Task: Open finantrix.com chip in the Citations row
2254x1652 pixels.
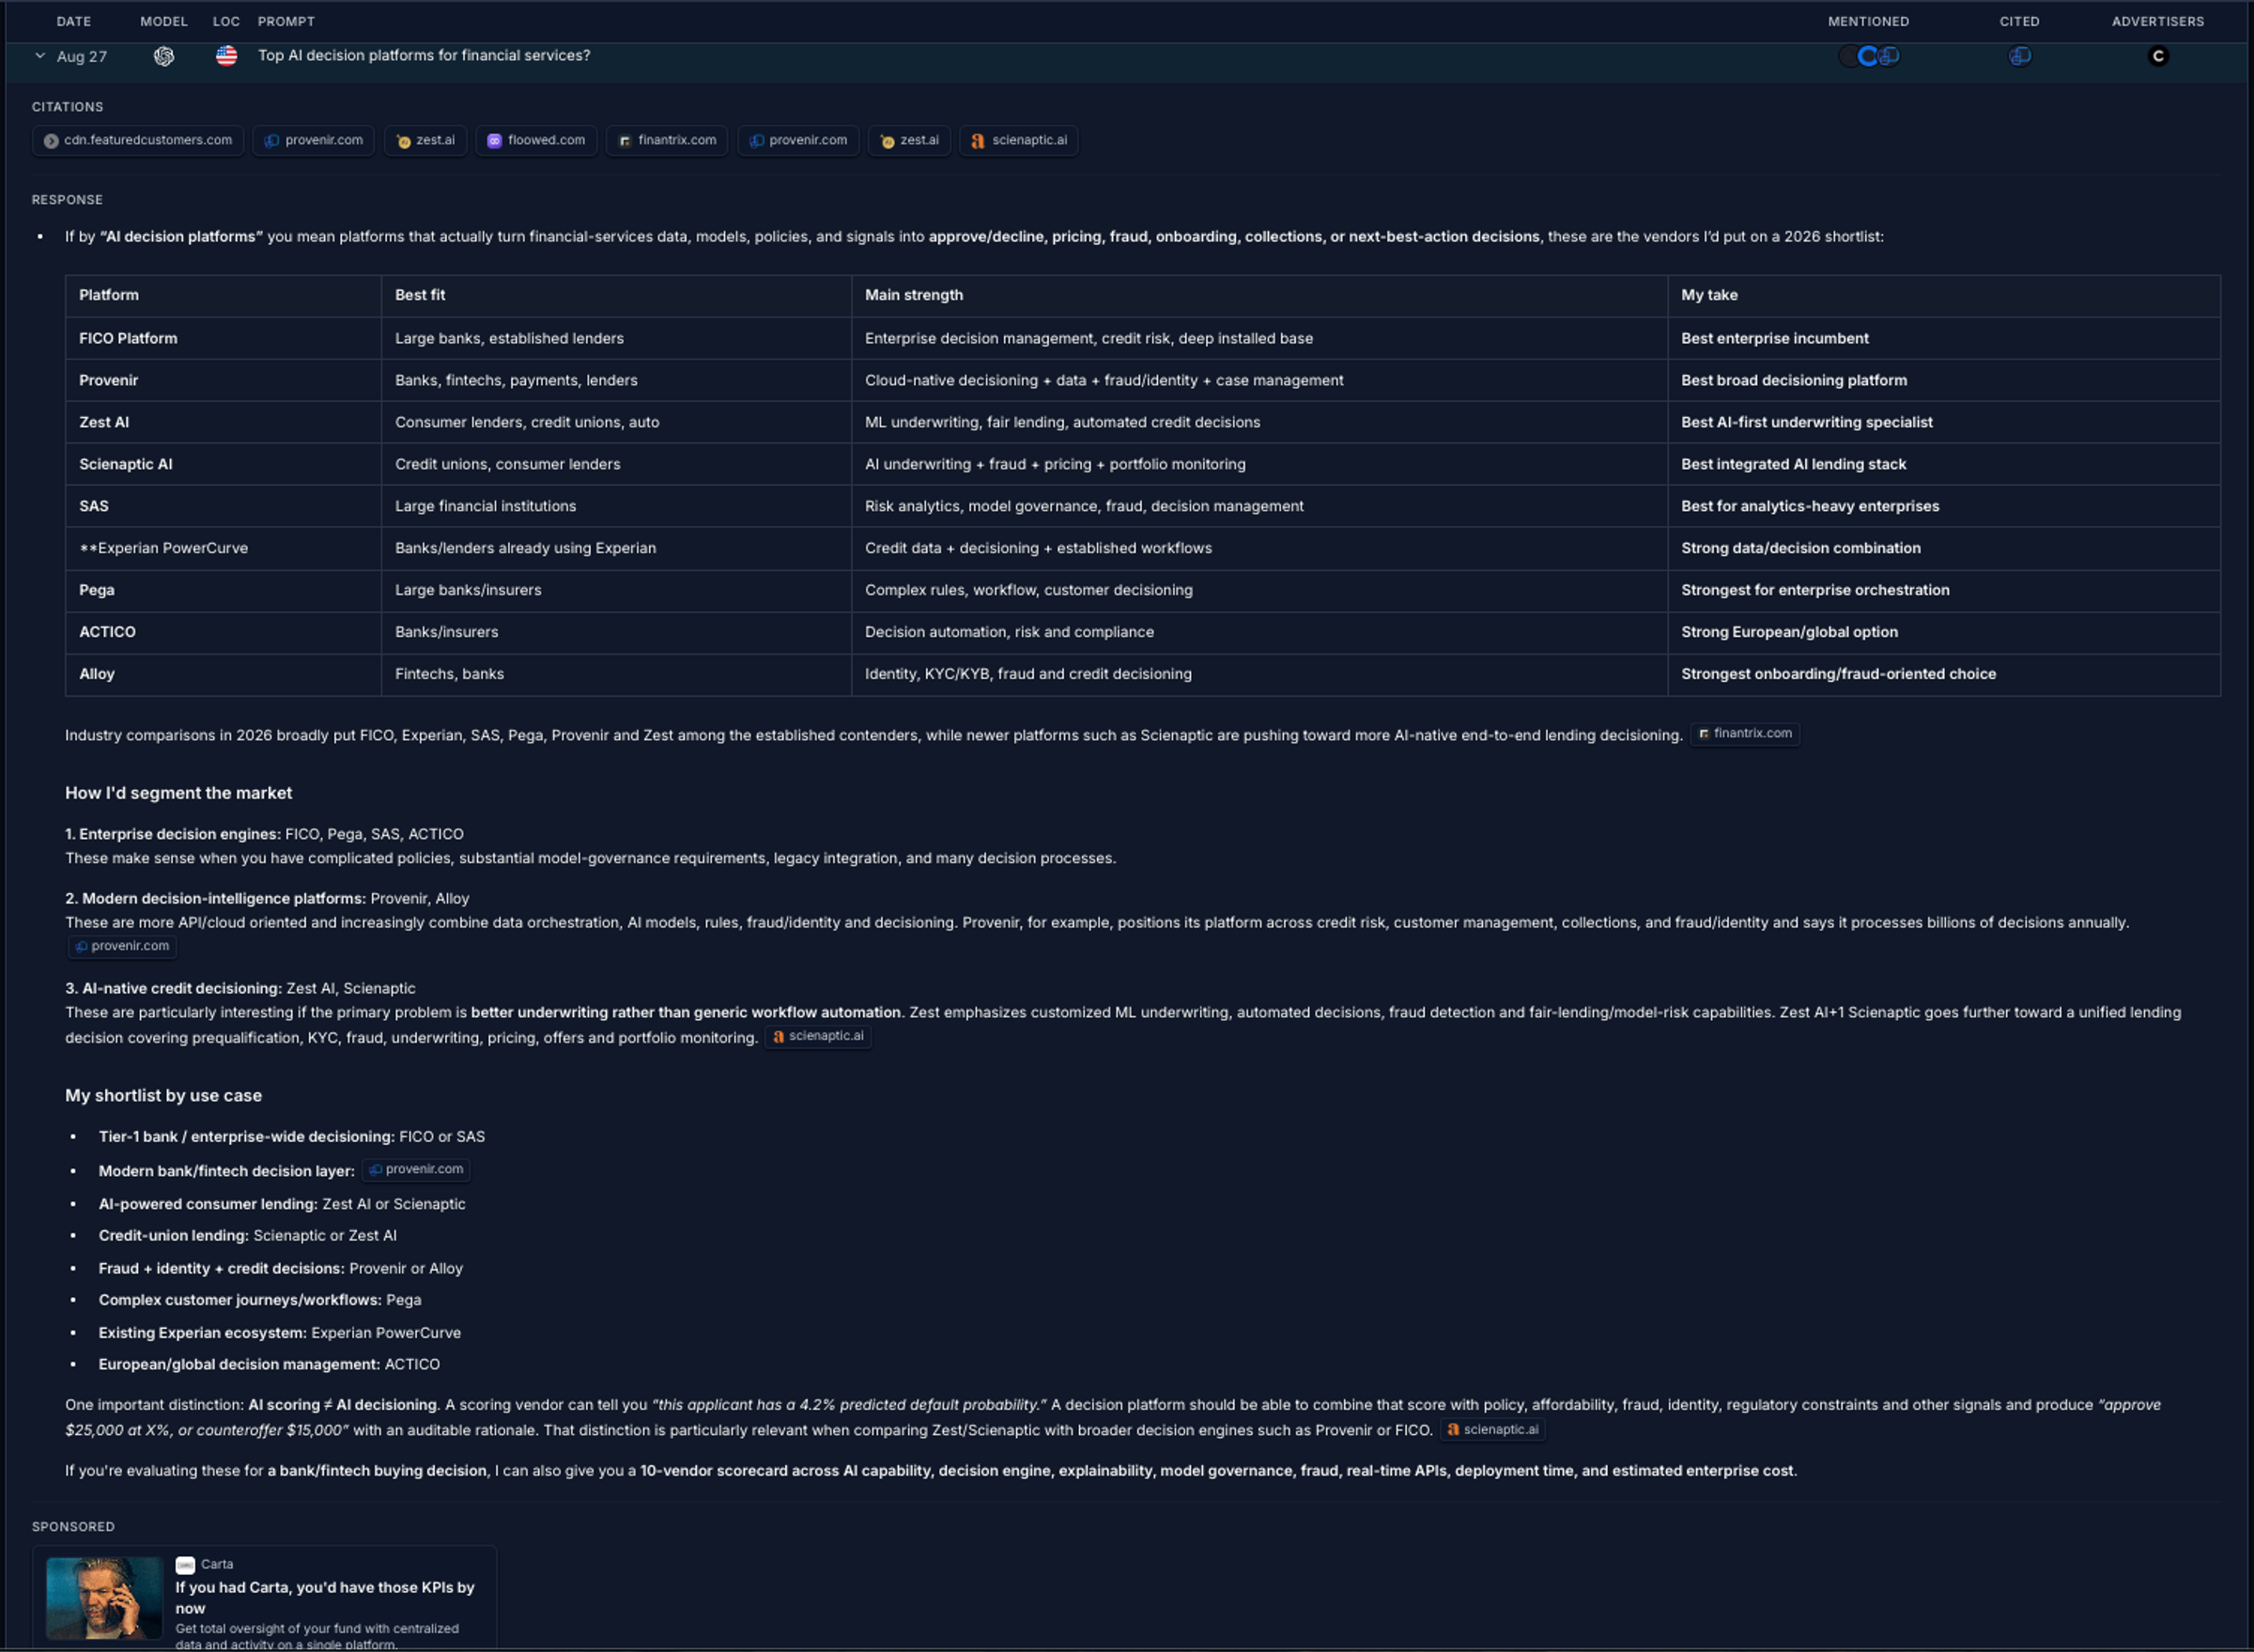Action: [667, 140]
